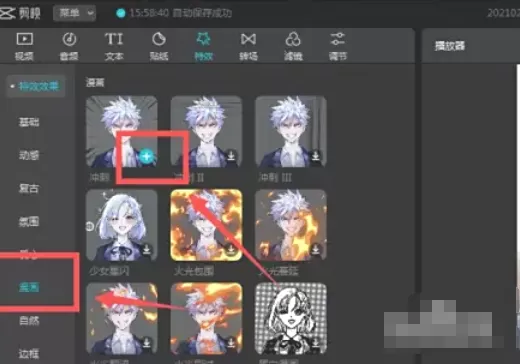This screenshot has width=520, height=364.
Task: Click the 少女星闪 effect name label
Action: click(x=109, y=271)
